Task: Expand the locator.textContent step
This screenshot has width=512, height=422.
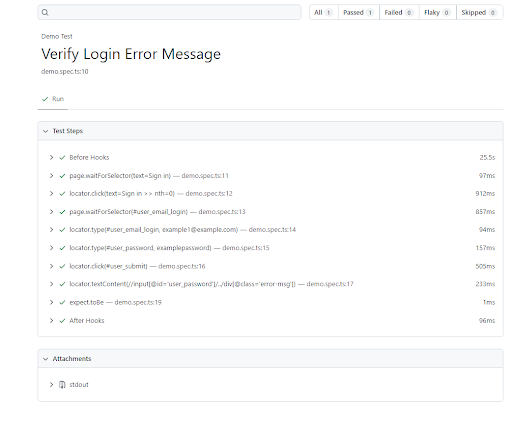Action: [51, 284]
